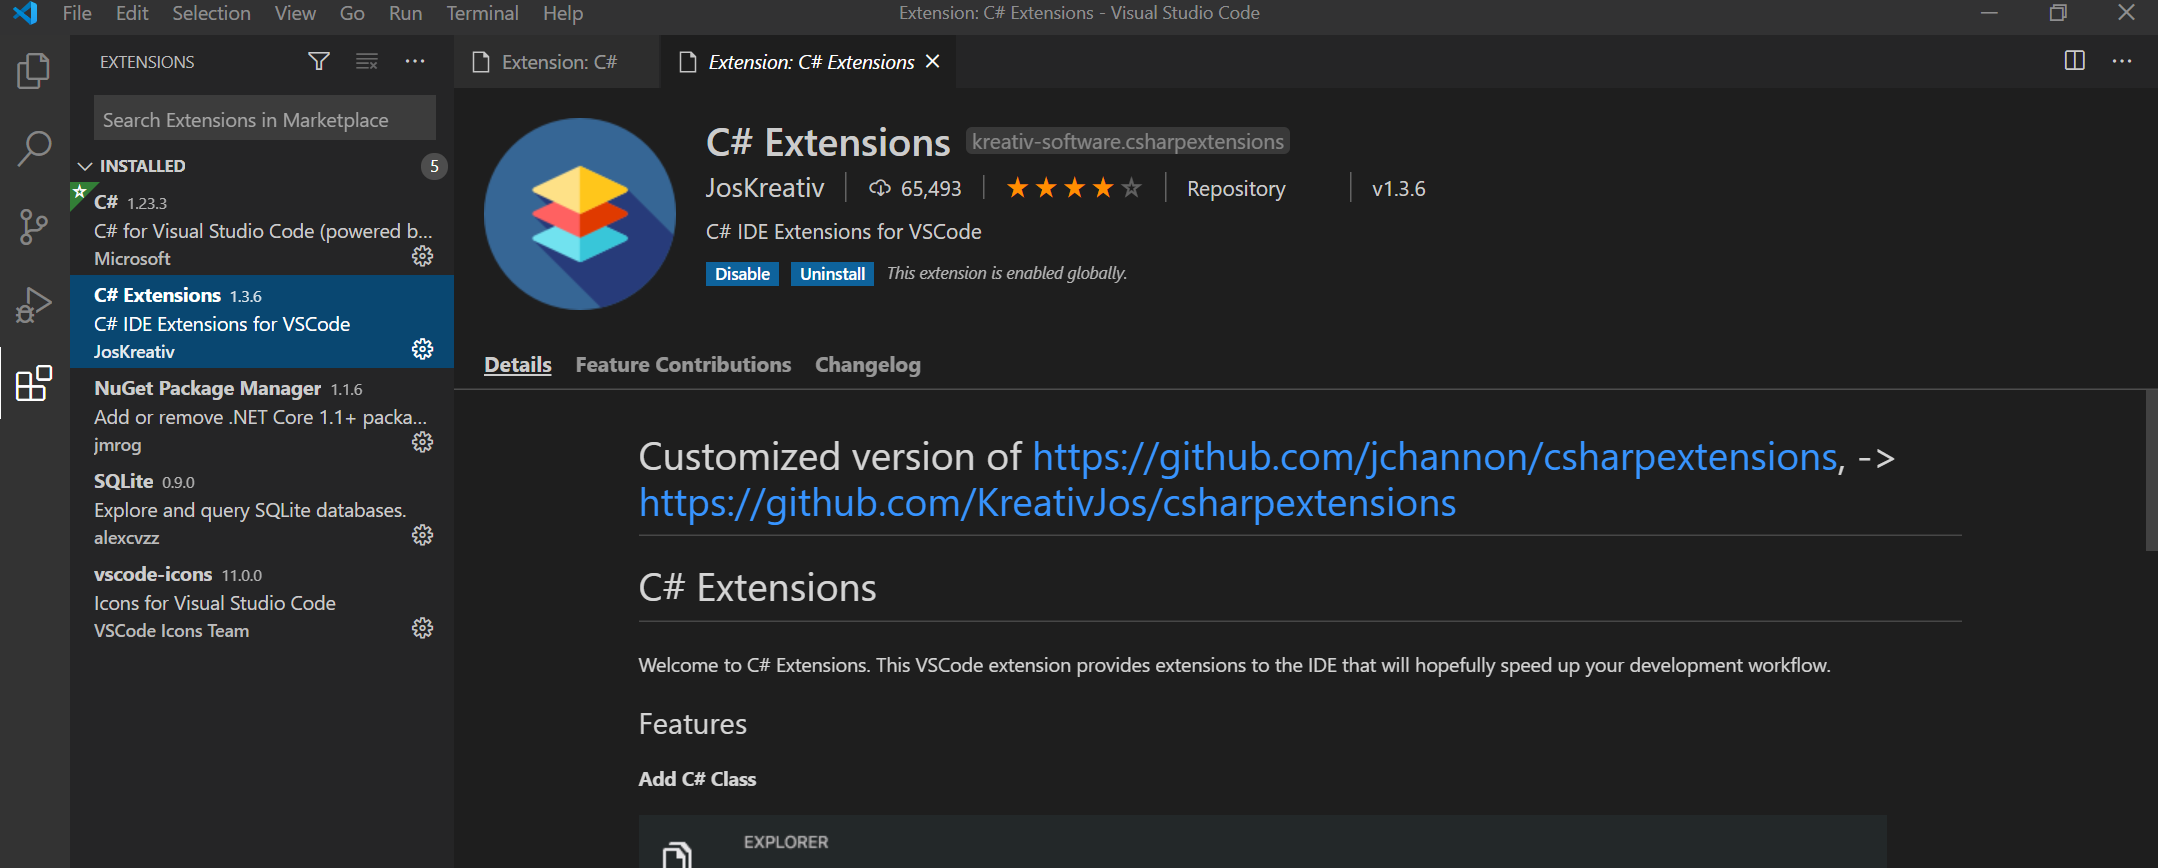Open the jchannon/csharpextensions GitHub link
This screenshot has height=868, width=2158.
[1435, 457]
